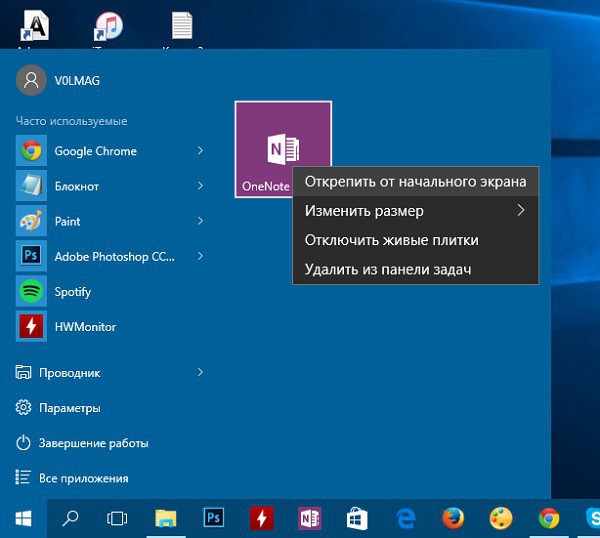Viewport: 600px width, 538px height.
Task: Launch Firefox from the taskbar
Action: (x=453, y=518)
